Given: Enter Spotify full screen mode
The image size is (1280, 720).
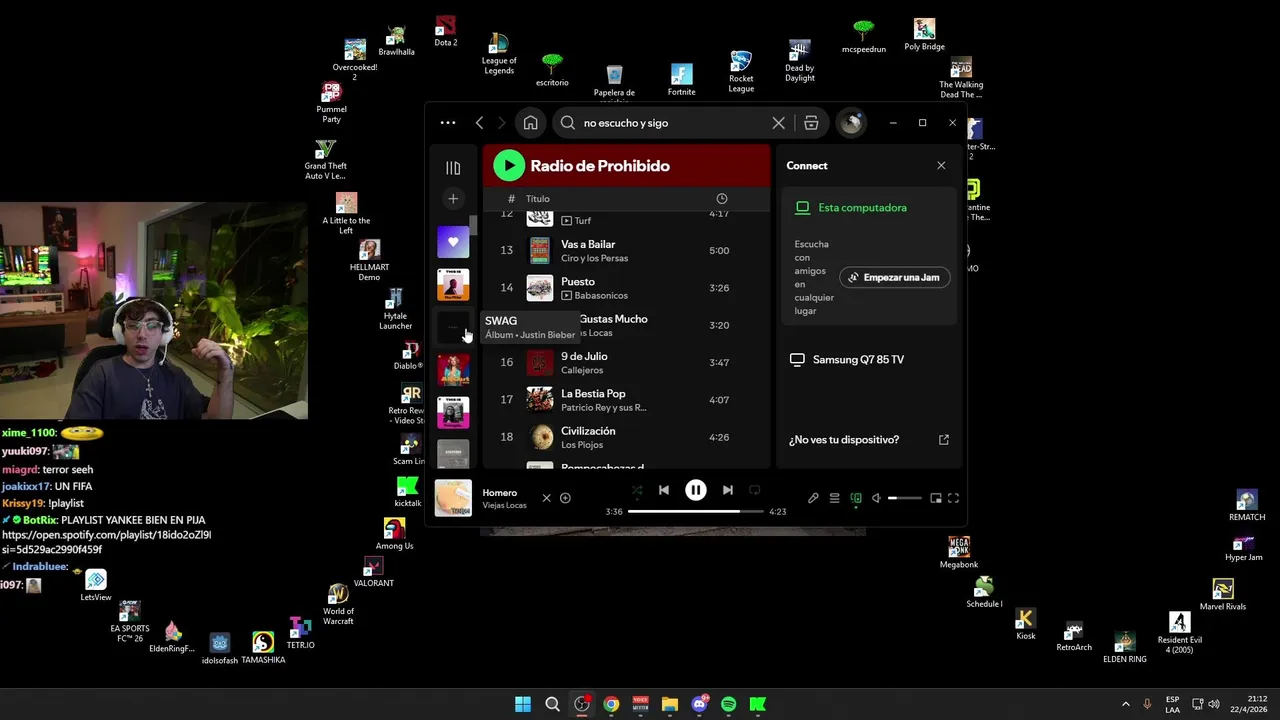Looking at the screenshot, I should coord(953,498).
